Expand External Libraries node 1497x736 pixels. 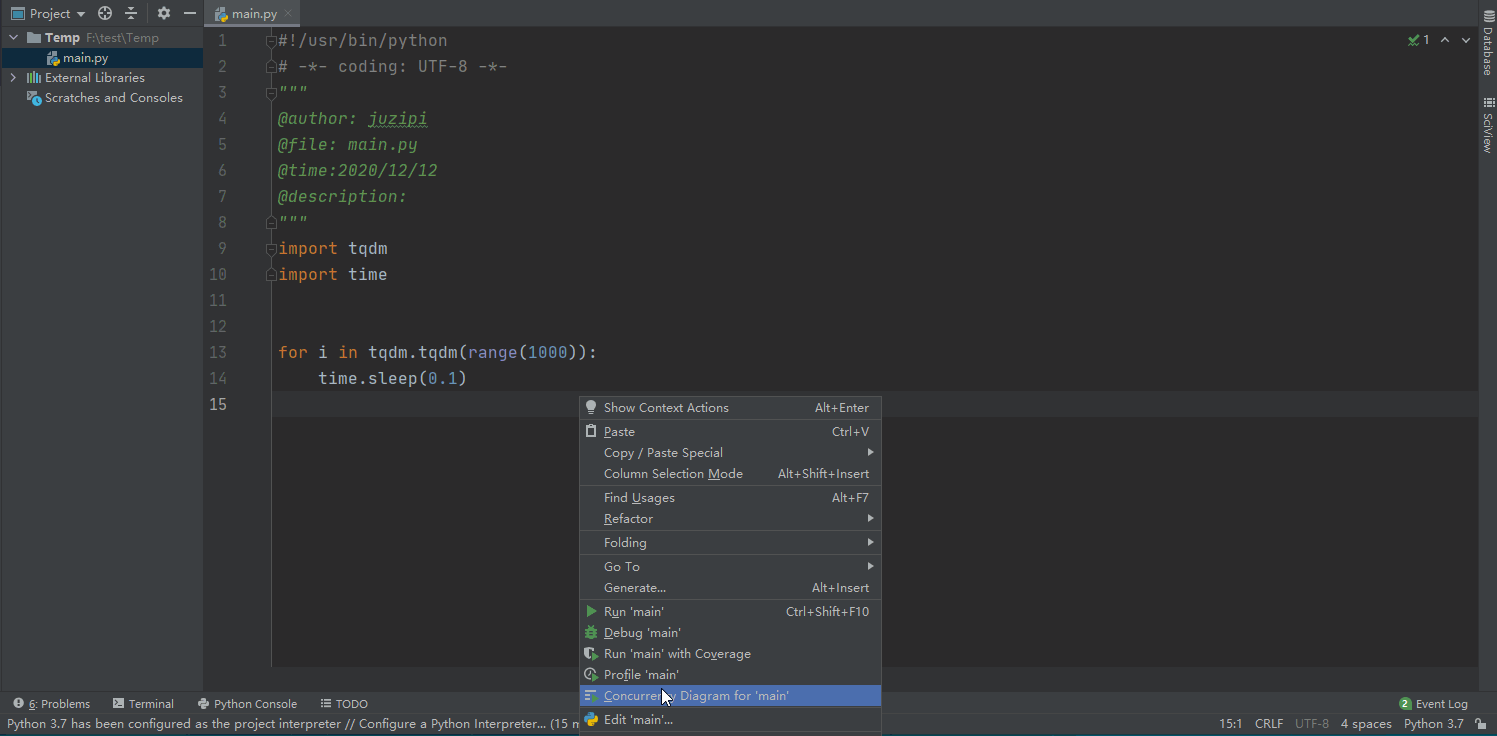(13, 78)
